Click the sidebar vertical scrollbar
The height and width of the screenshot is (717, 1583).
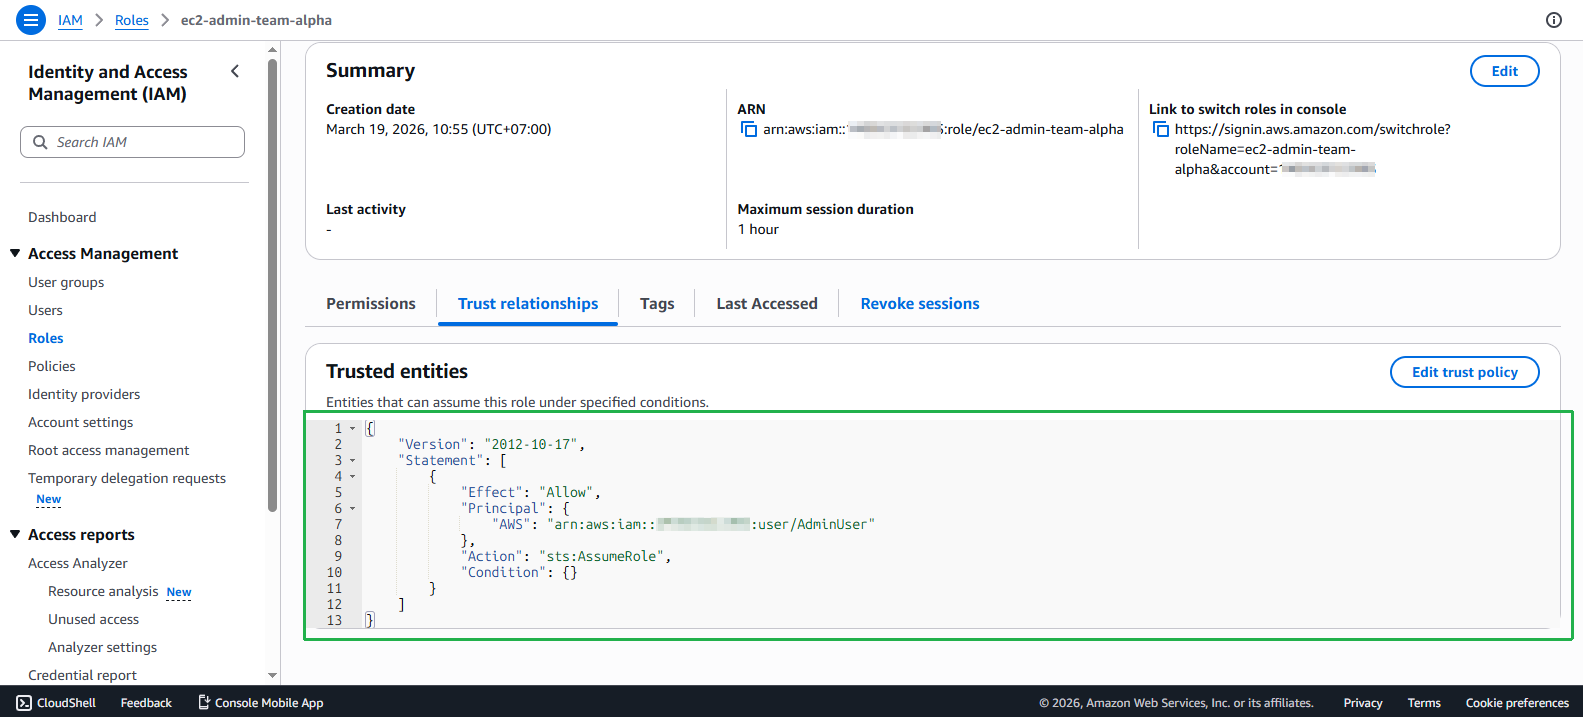click(272, 285)
